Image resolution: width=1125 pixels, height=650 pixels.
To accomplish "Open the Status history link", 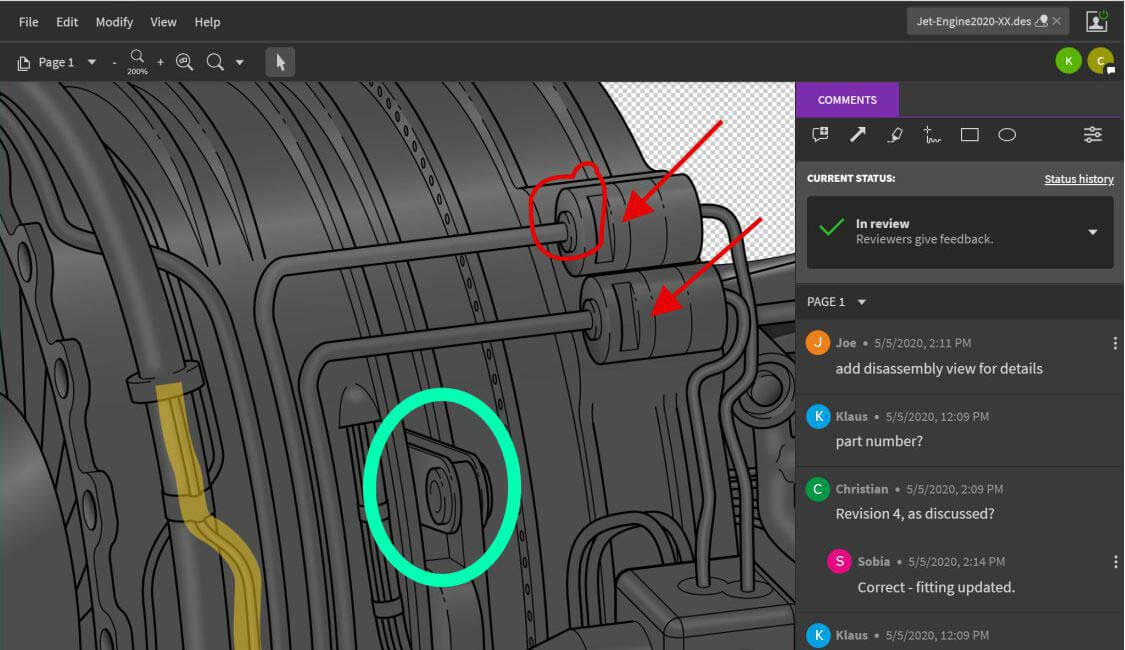I will click(x=1078, y=179).
